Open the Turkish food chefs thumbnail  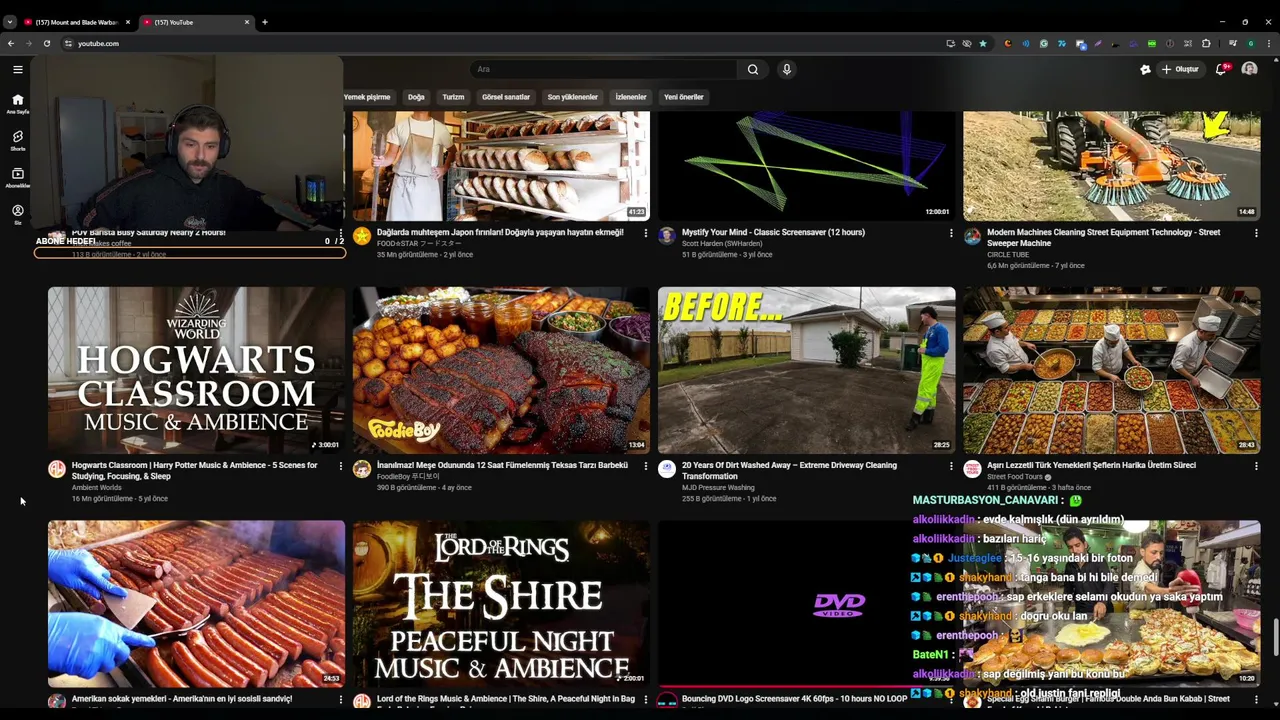coord(1111,370)
